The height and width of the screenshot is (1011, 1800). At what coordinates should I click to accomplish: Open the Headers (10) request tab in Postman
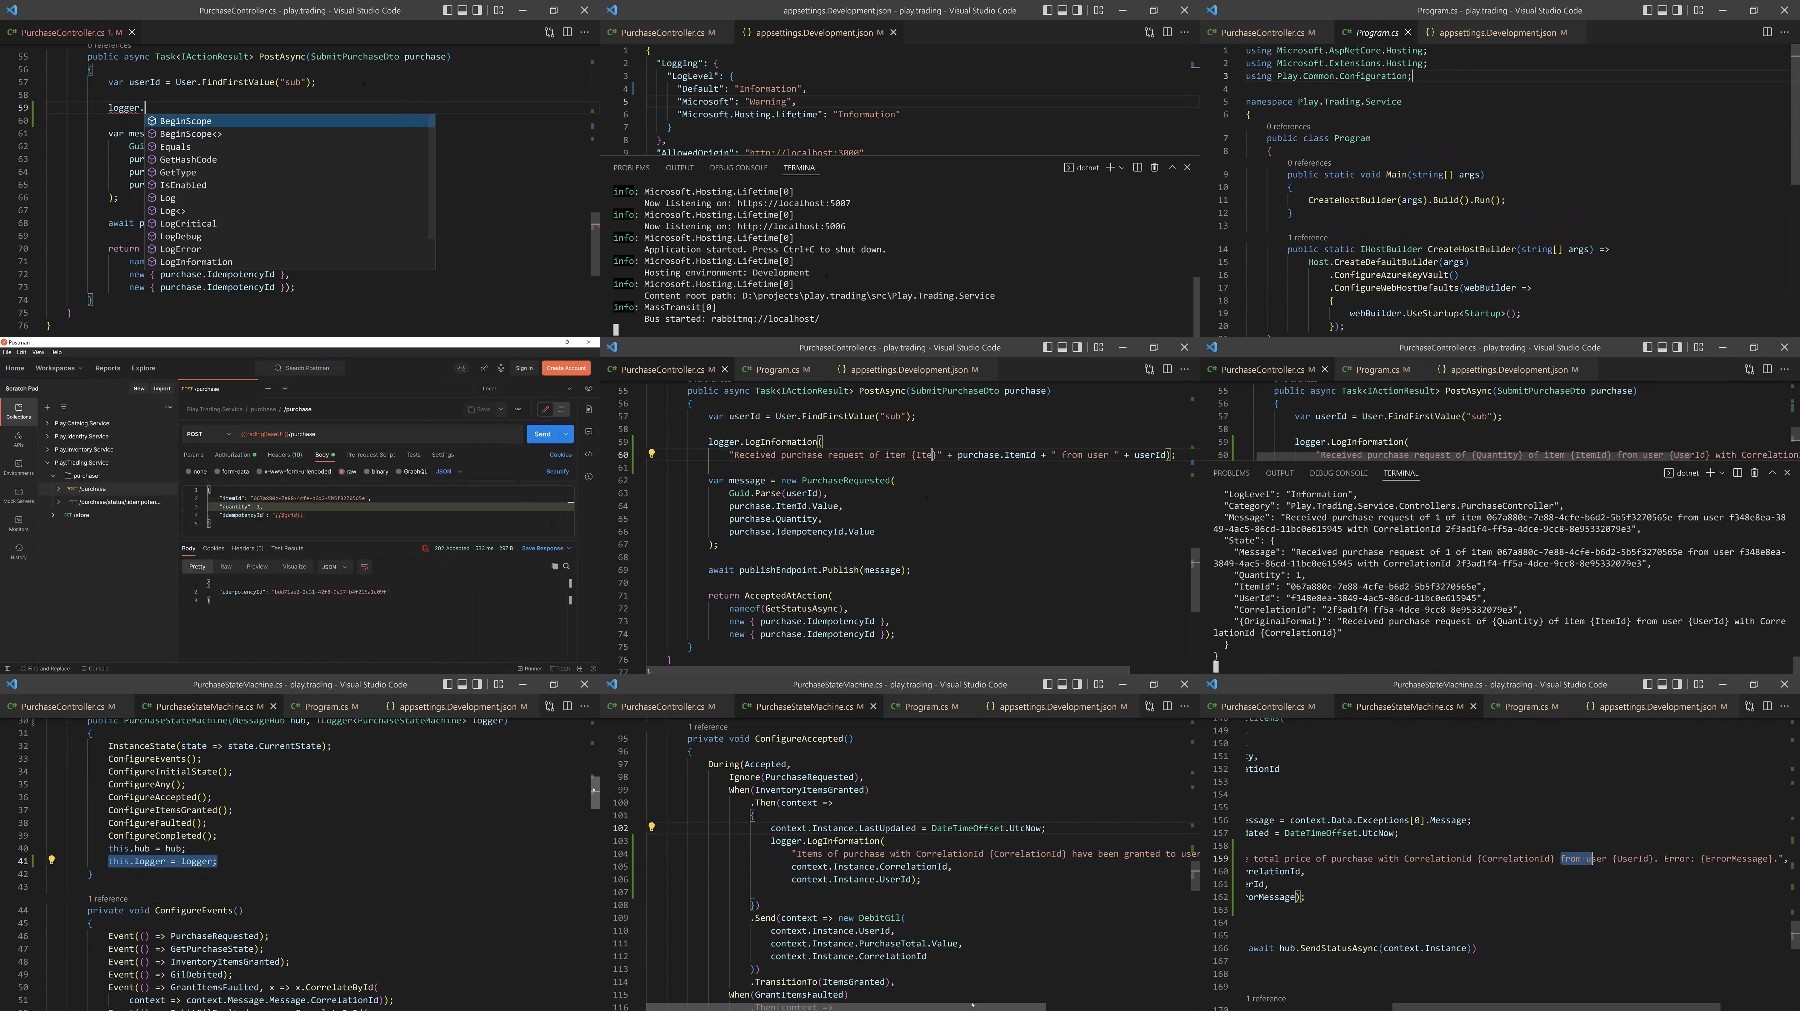tap(285, 455)
